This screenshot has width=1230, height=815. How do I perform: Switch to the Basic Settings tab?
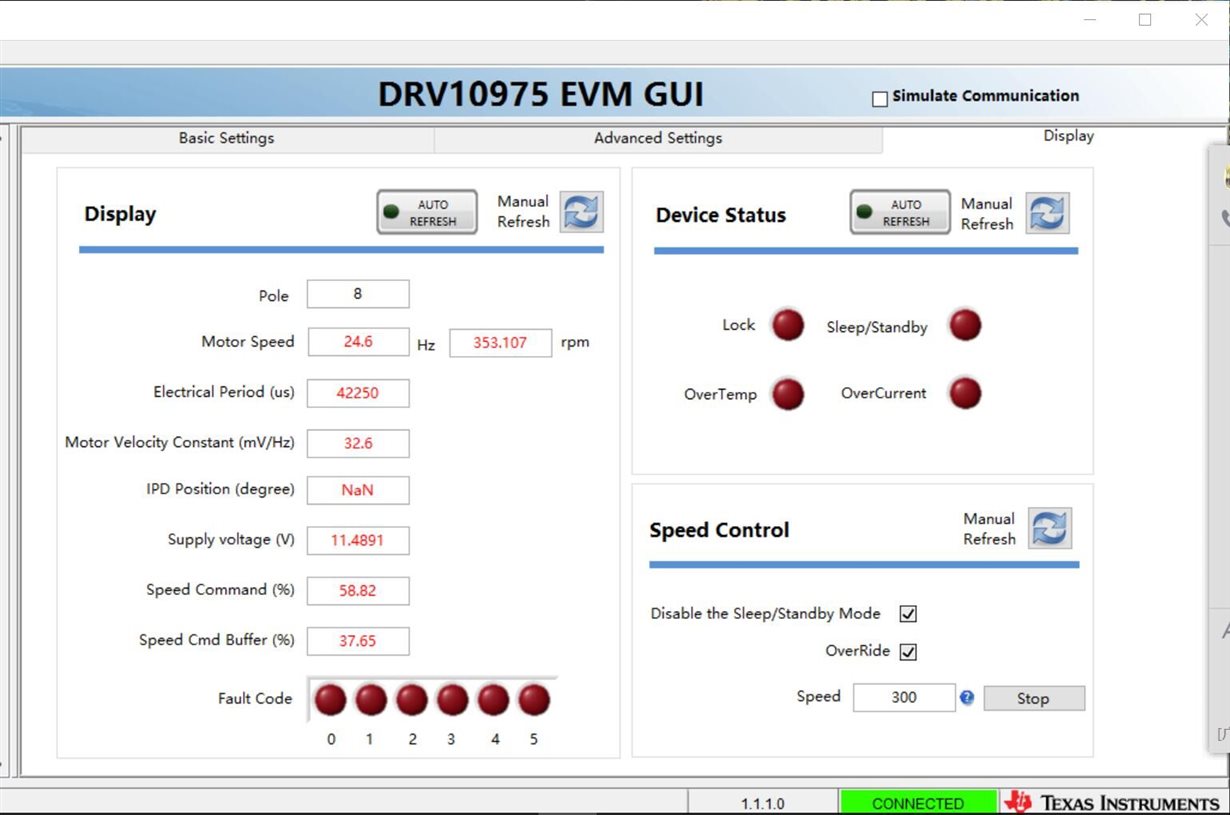227,139
